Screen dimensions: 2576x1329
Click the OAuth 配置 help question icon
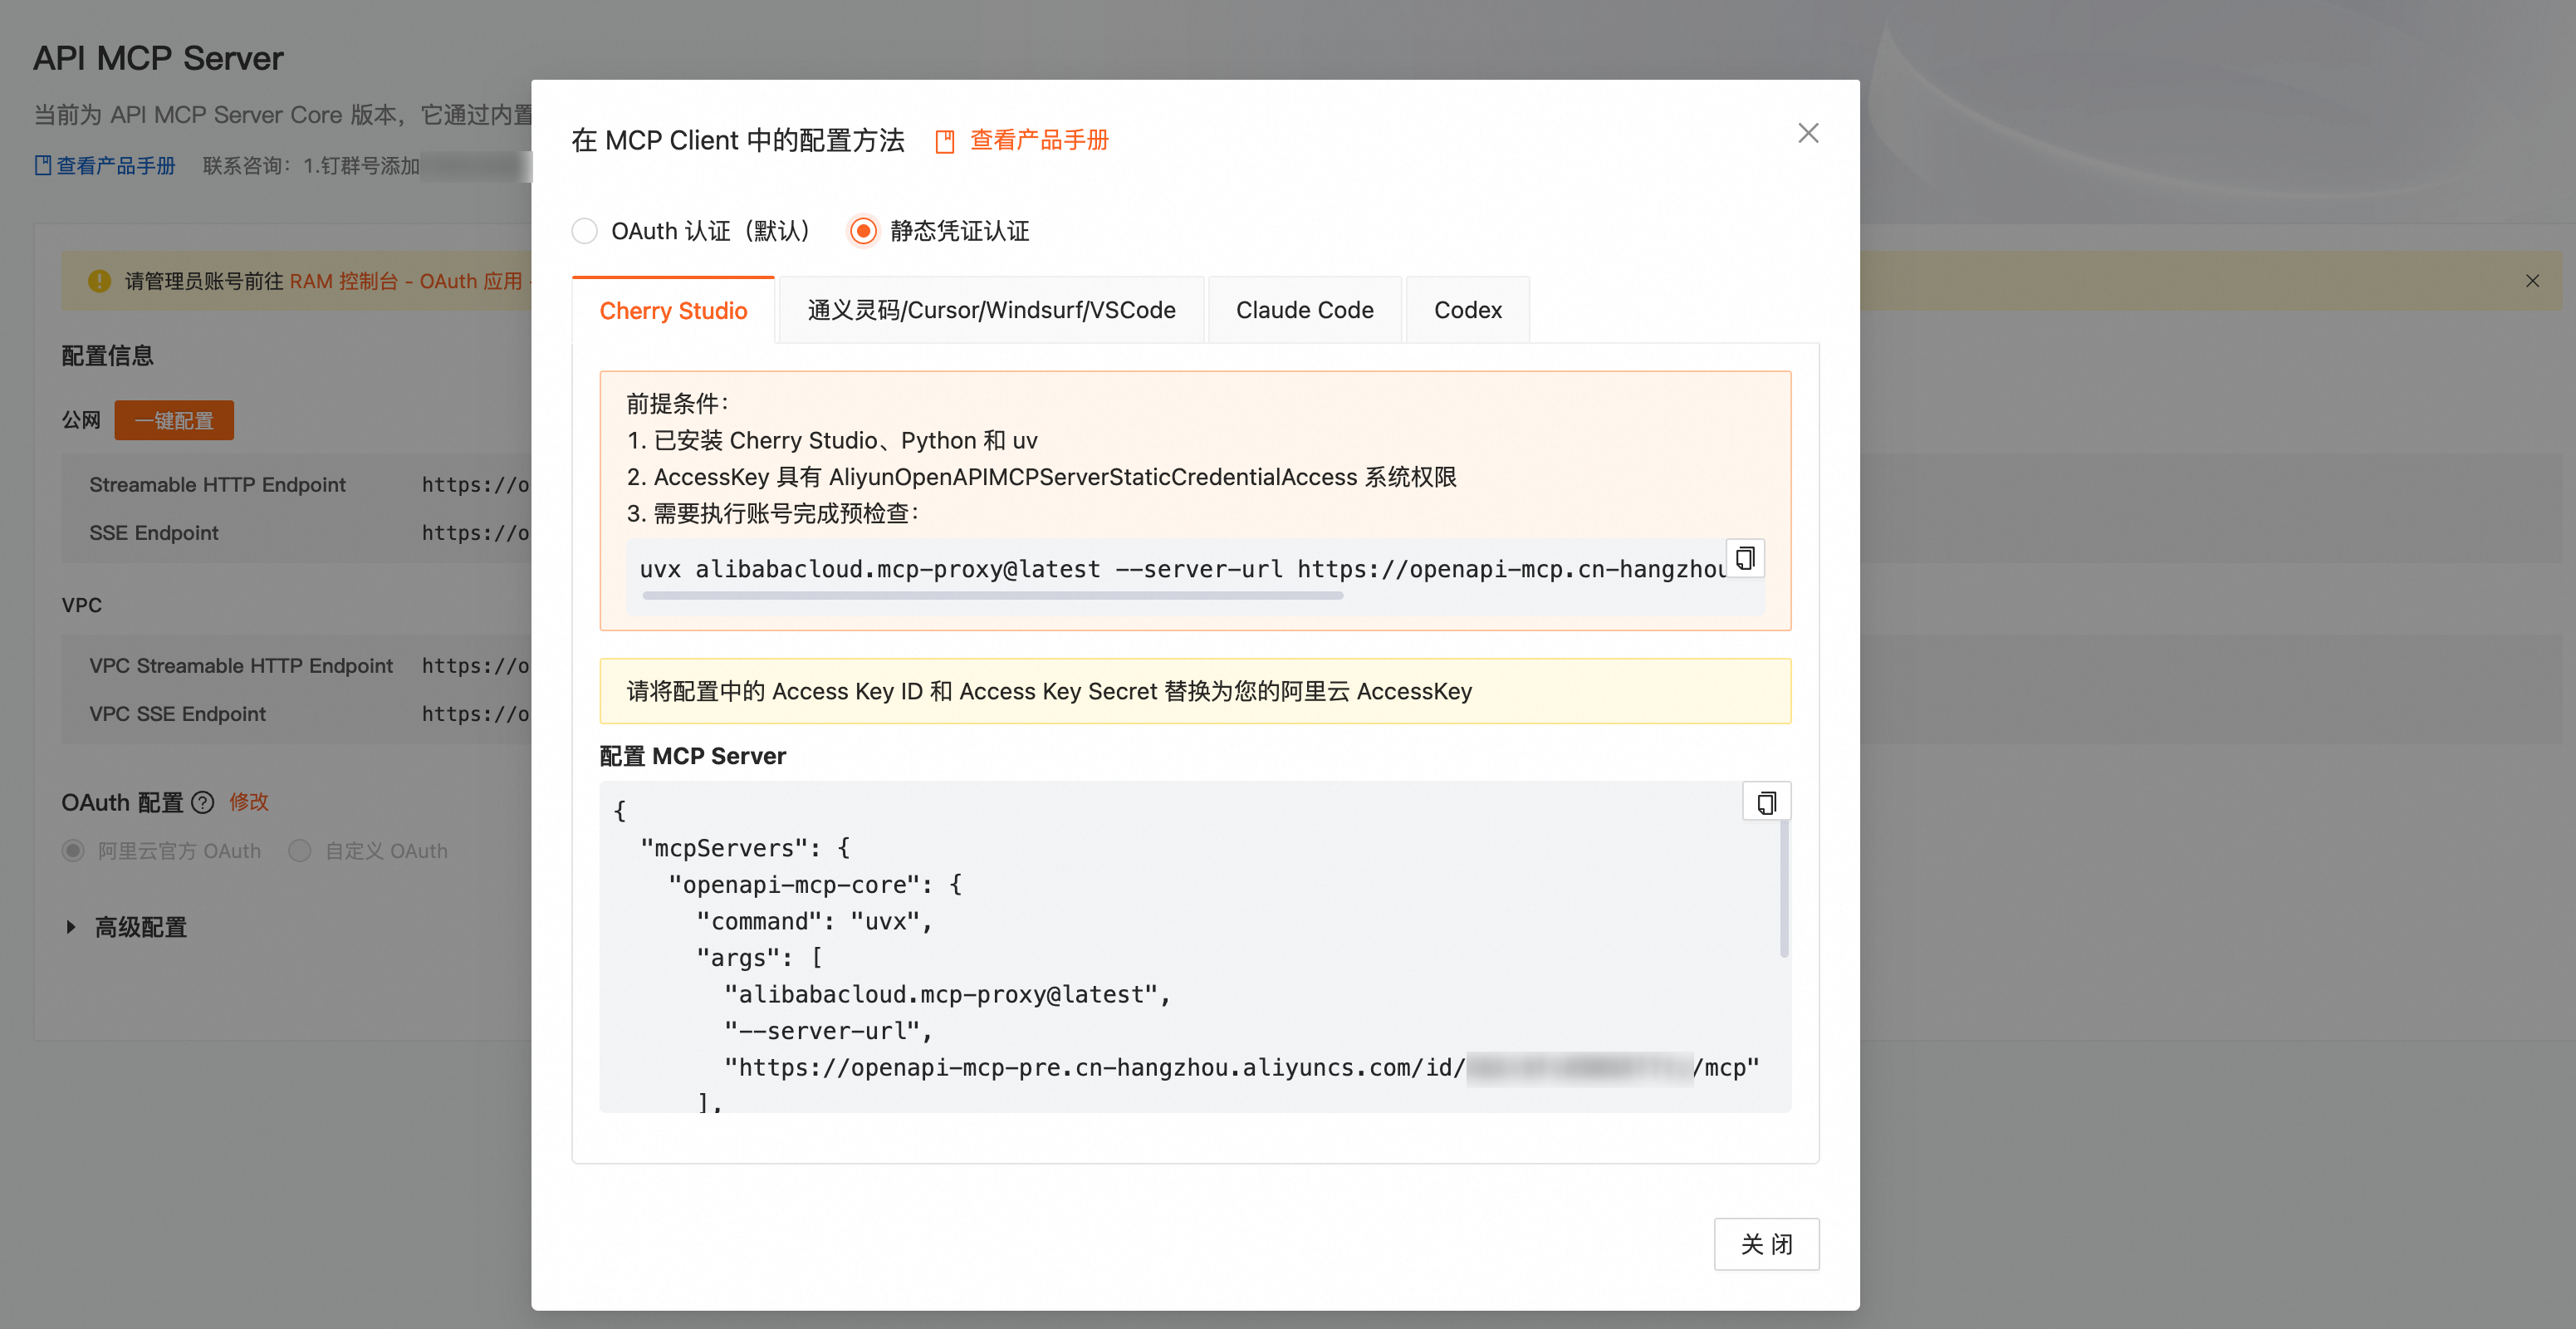coord(202,803)
